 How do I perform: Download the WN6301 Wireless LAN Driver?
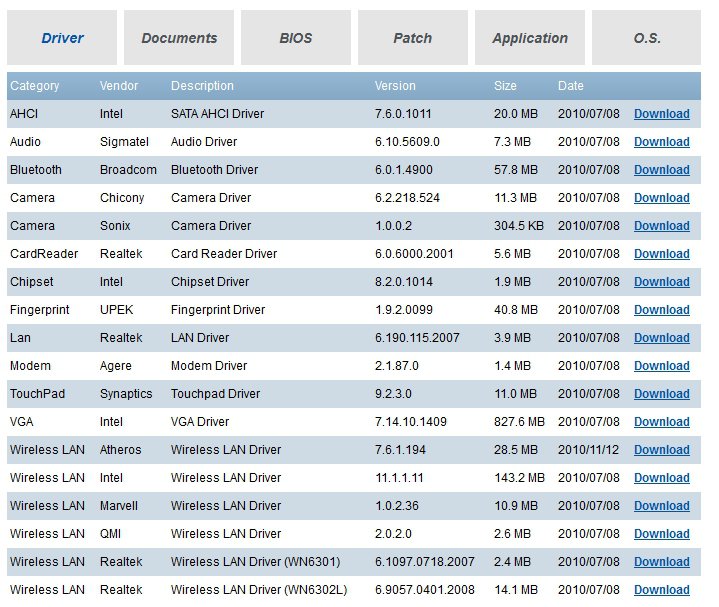(662, 561)
